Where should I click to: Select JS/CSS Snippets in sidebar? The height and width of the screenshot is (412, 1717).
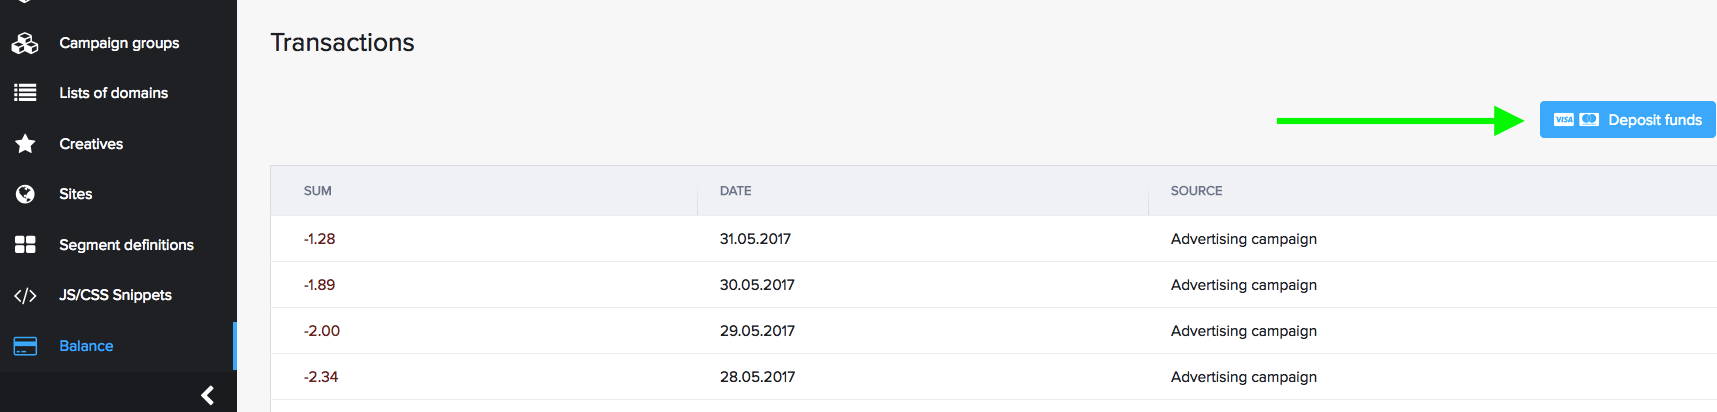click(x=115, y=295)
